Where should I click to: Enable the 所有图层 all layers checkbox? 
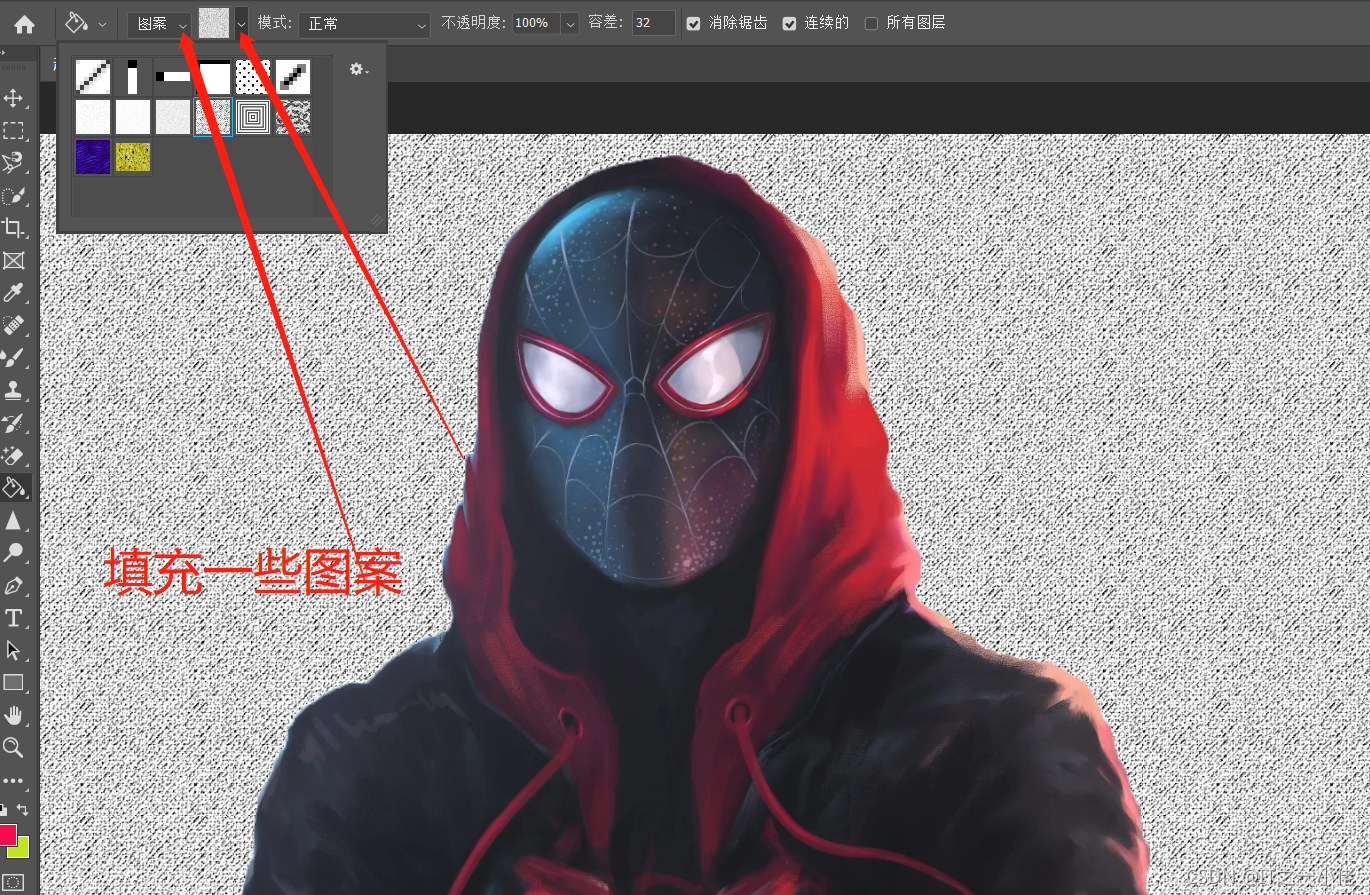[871, 23]
